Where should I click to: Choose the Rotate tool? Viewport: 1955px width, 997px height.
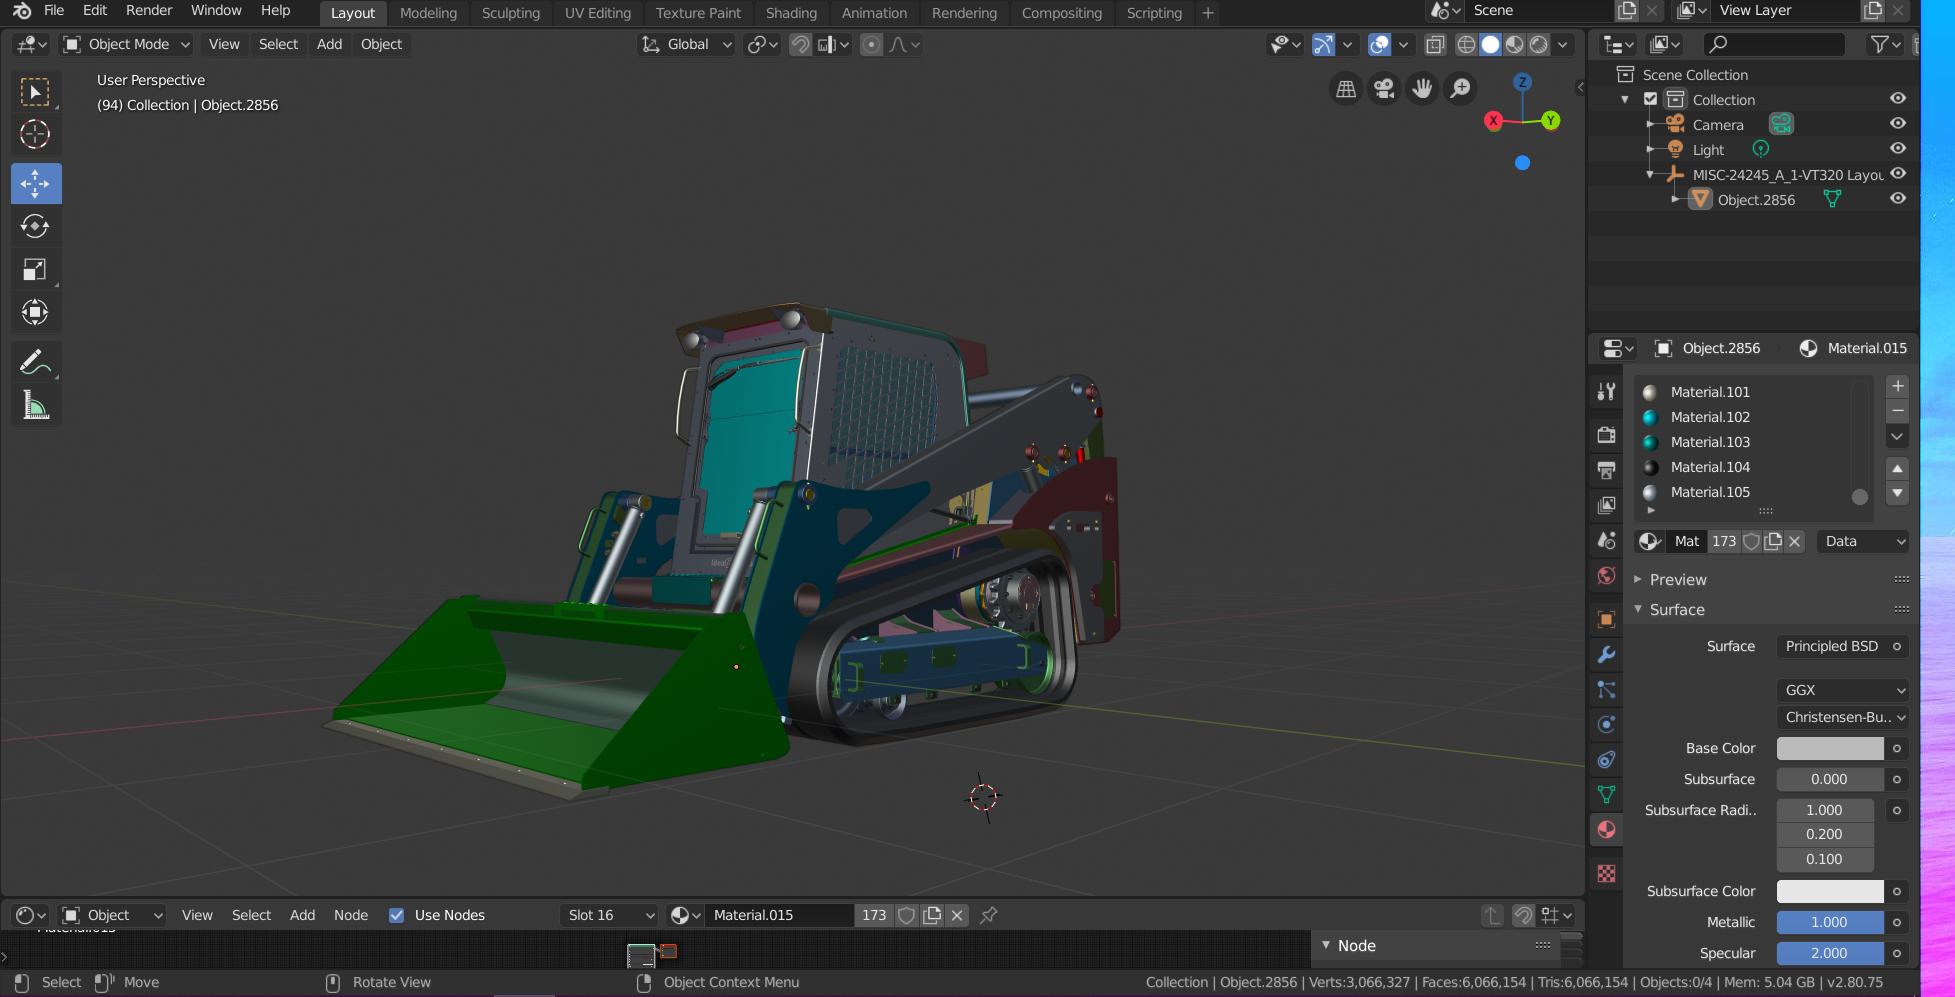click(35, 226)
